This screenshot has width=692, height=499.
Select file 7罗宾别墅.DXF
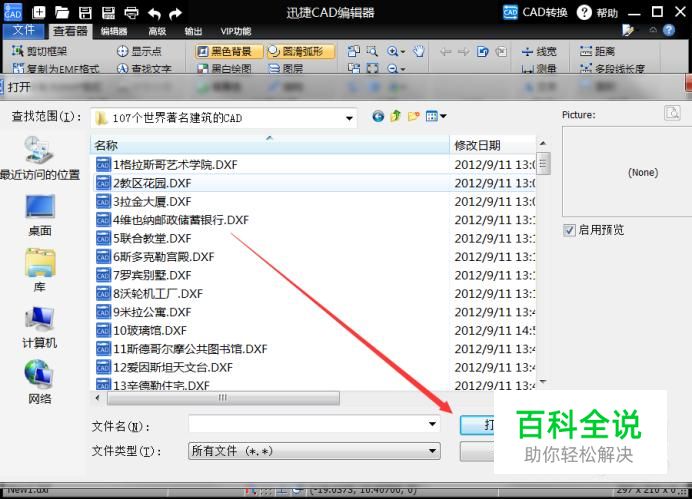click(x=152, y=275)
